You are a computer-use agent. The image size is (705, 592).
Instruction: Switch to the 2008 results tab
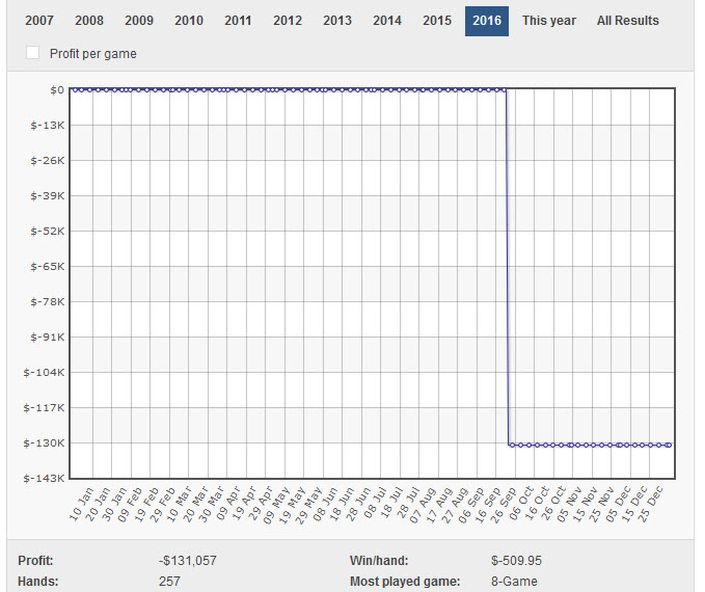pyautogui.click(x=89, y=21)
